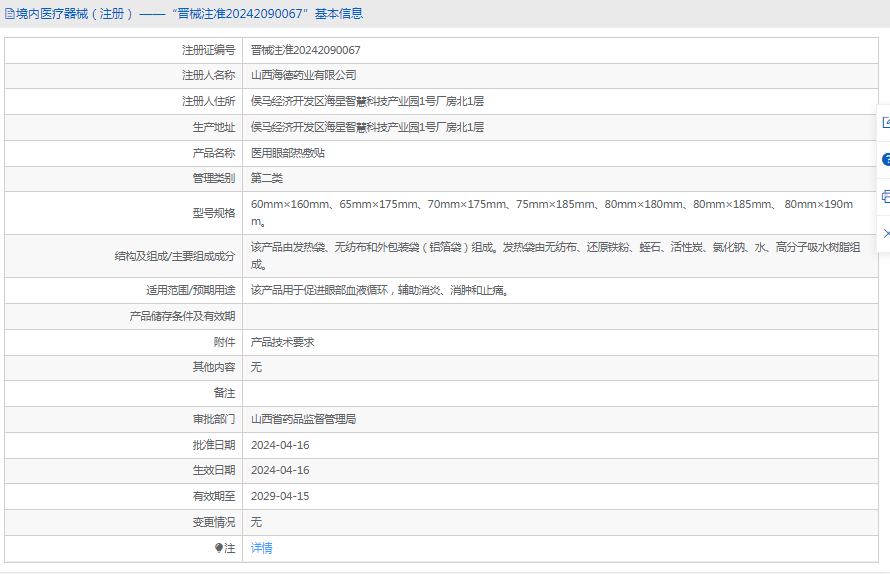
Task: Click the 生产地址 address value
Action: tap(367, 127)
